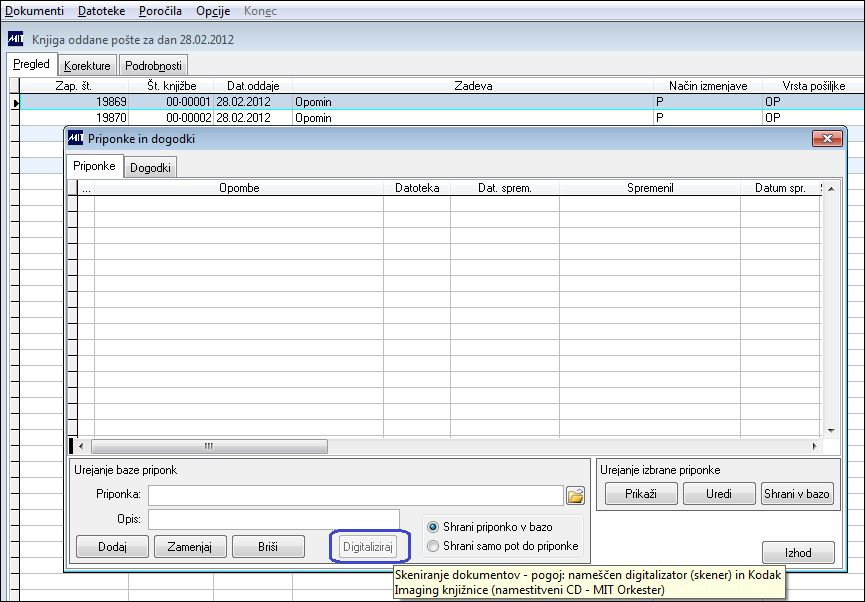865x602 pixels.
Task: Click MIT icon beside Knjiga oddane pošte
Action: pos(15,39)
